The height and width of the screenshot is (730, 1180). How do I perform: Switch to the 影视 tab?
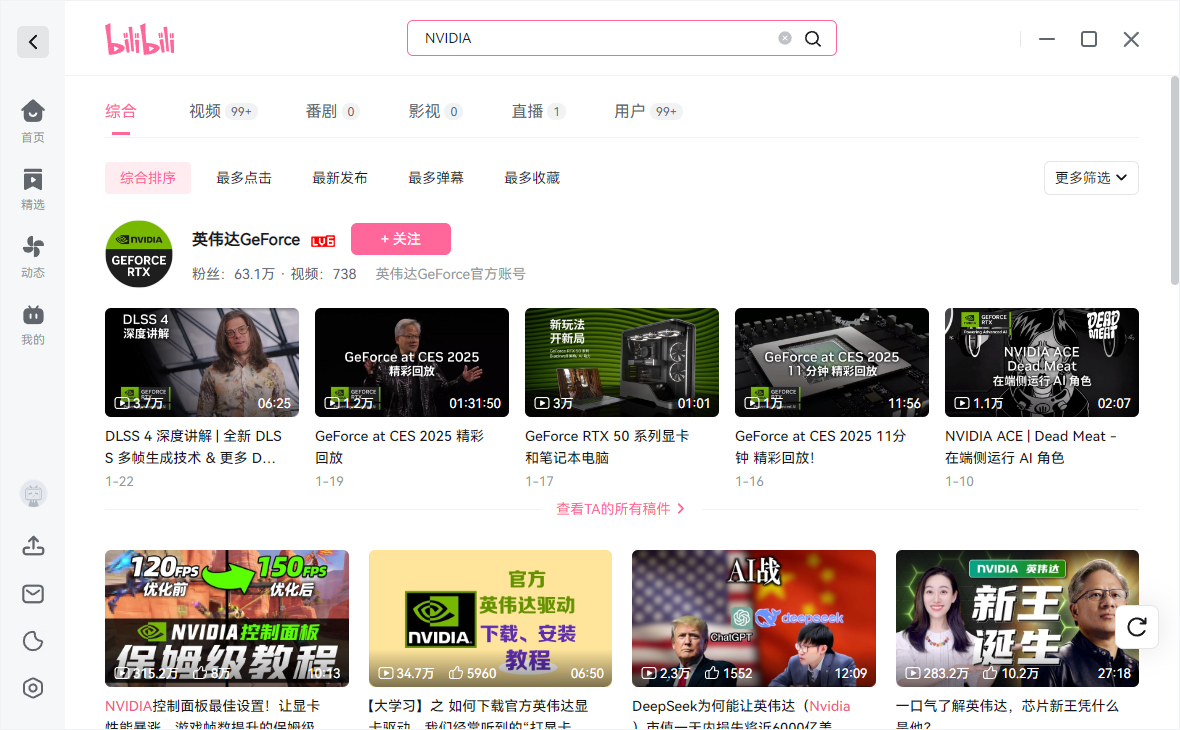tap(434, 111)
